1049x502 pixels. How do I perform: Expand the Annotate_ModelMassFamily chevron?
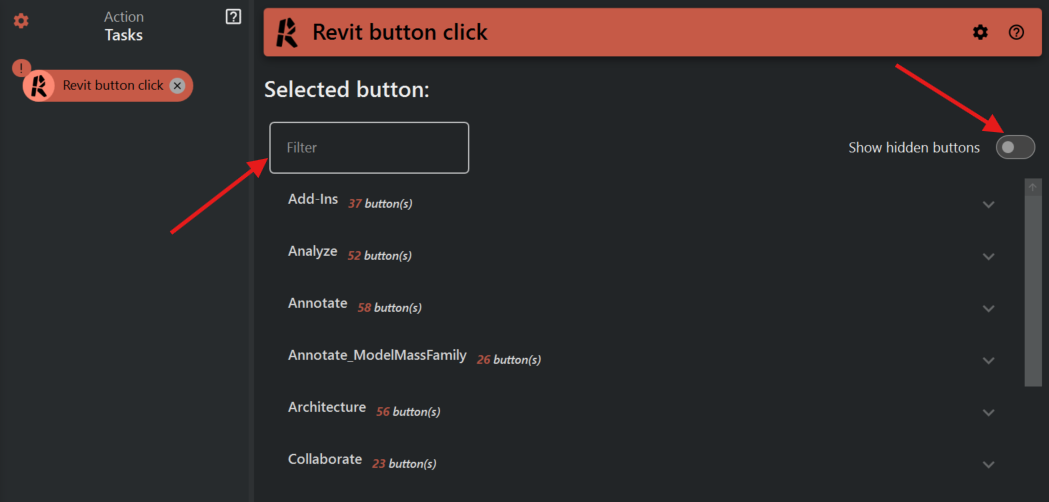[989, 360]
